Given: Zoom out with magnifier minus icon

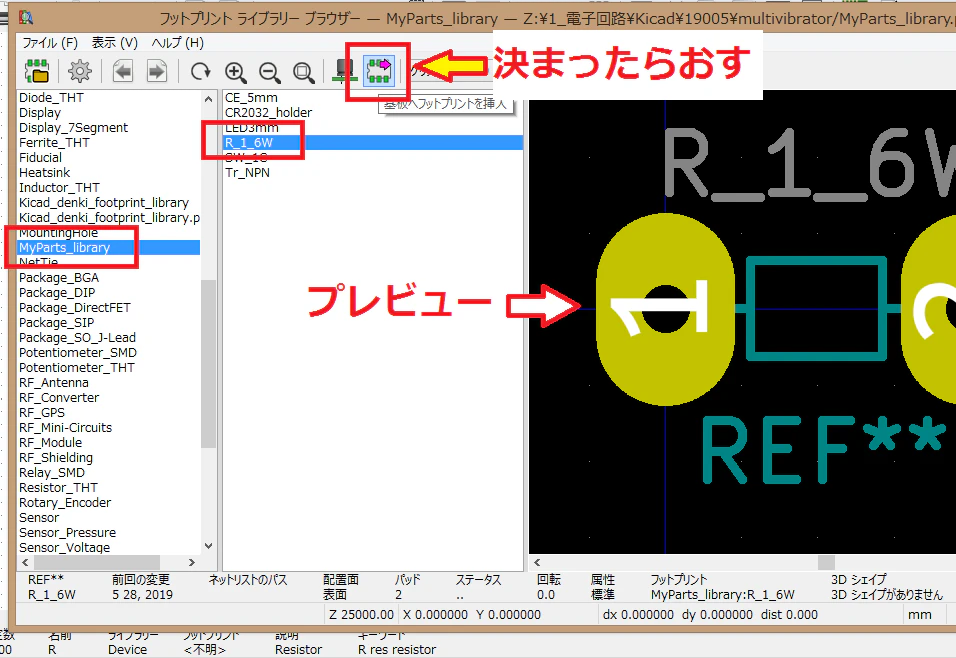Looking at the screenshot, I should pyautogui.click(x=269, y=72).
